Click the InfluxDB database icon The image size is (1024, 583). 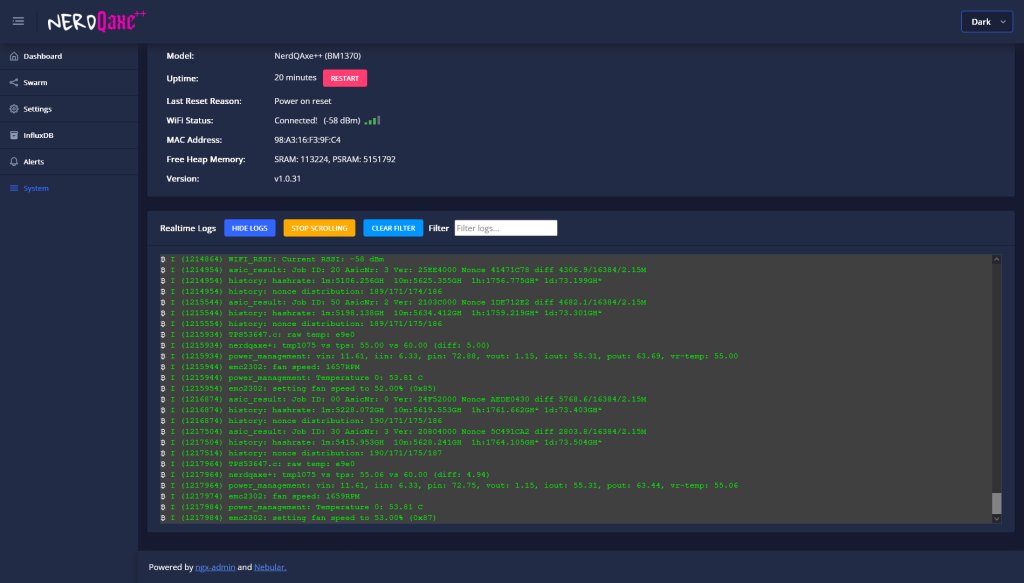(x=14, y=135)
